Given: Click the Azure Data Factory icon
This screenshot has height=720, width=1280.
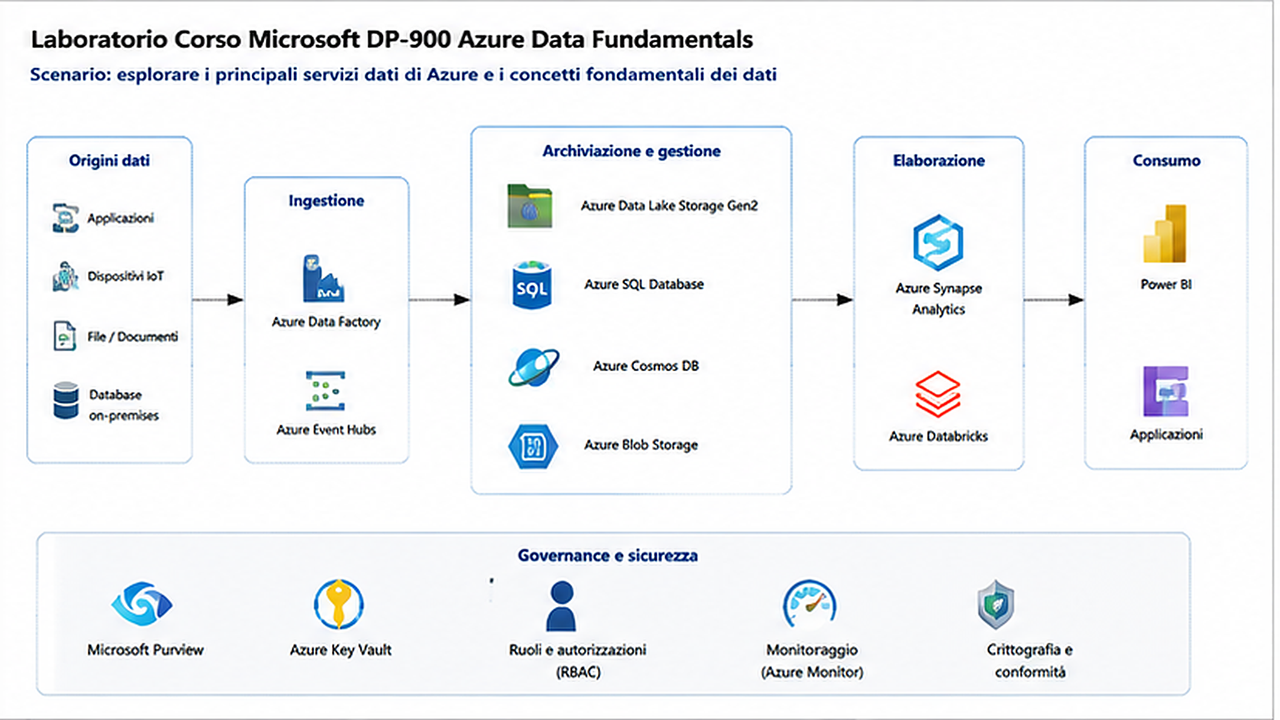Looking at the screenshot, I should (x=325, y=279).
